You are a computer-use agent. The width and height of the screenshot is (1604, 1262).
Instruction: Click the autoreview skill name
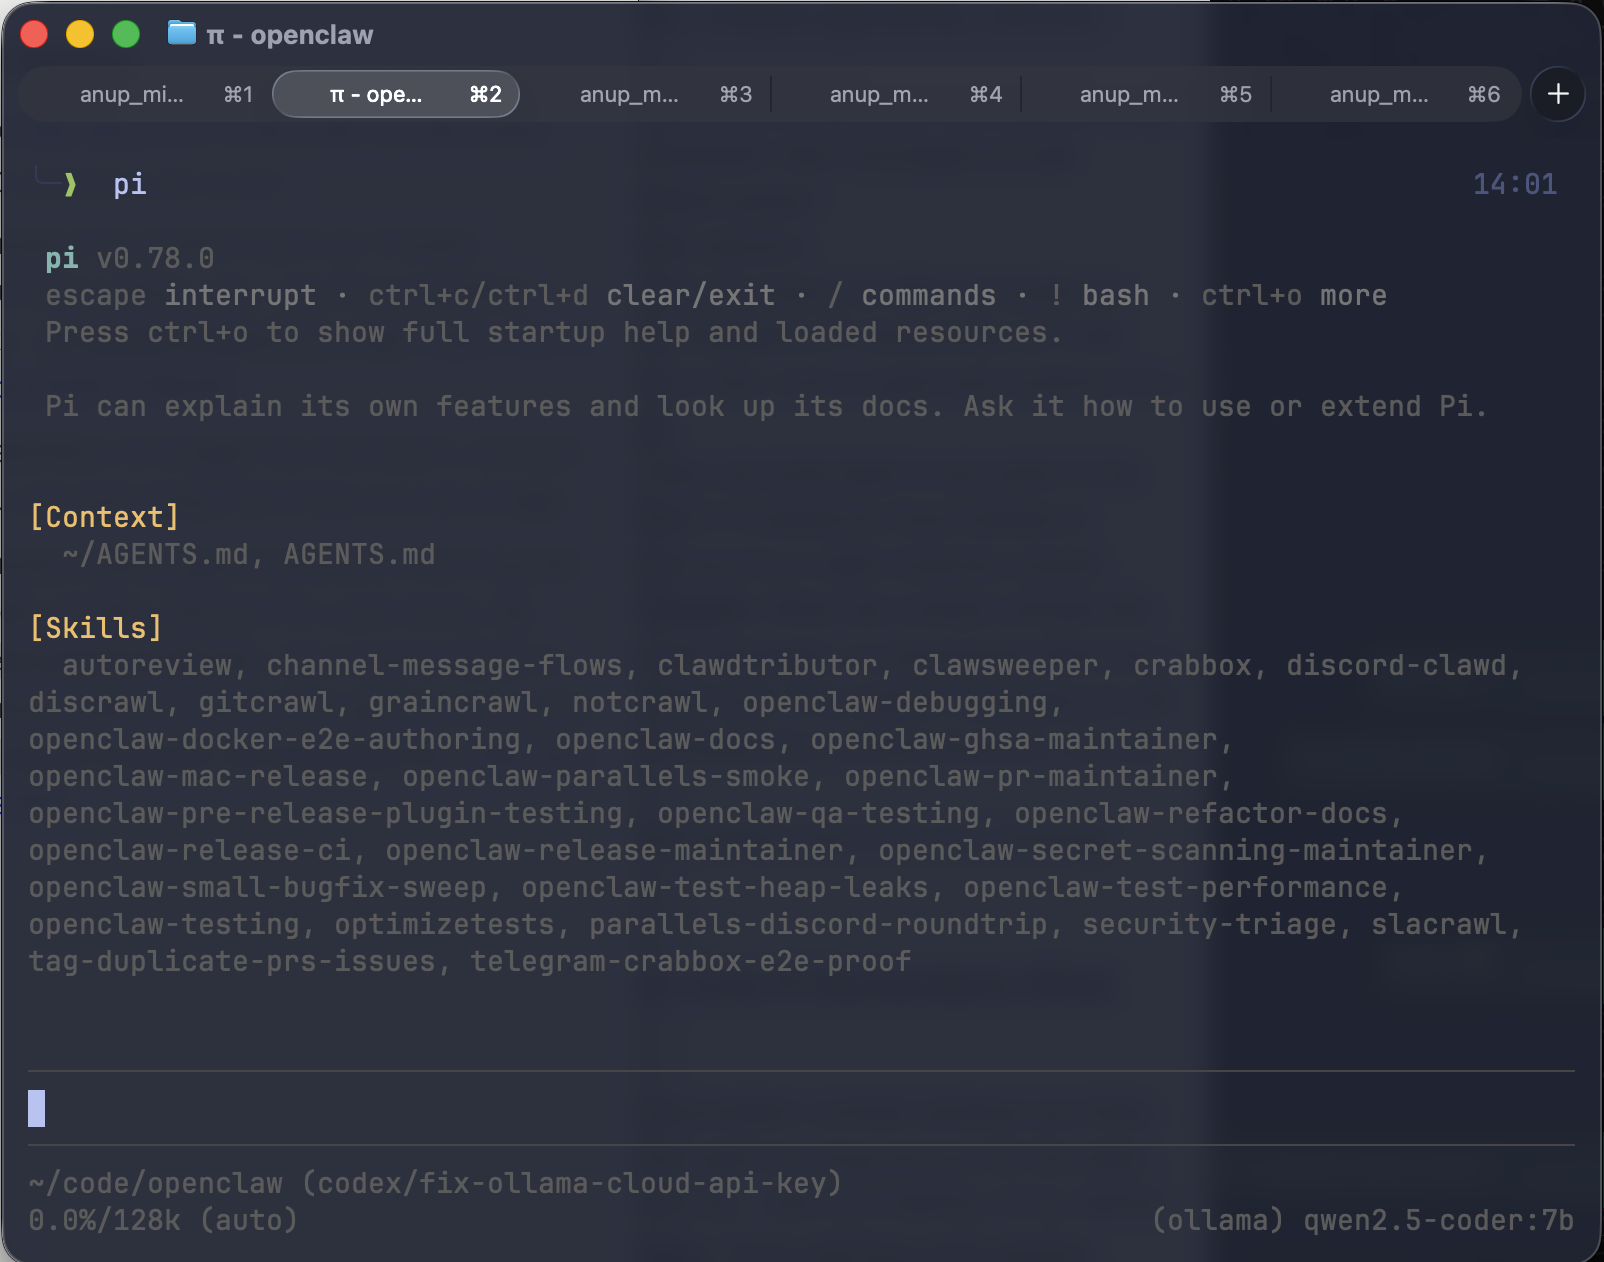(147, 665)
